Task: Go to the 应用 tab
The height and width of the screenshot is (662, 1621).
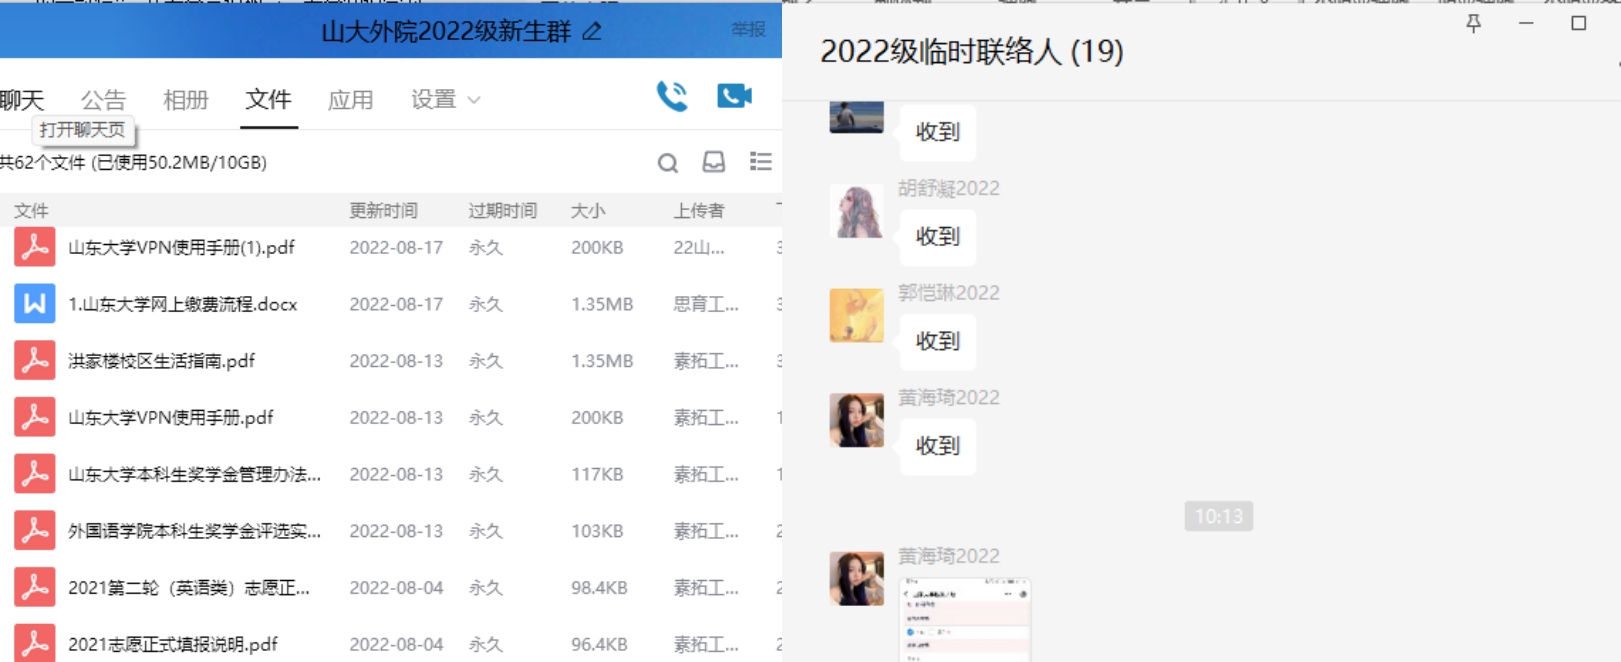Action: [x=350, y=100]
